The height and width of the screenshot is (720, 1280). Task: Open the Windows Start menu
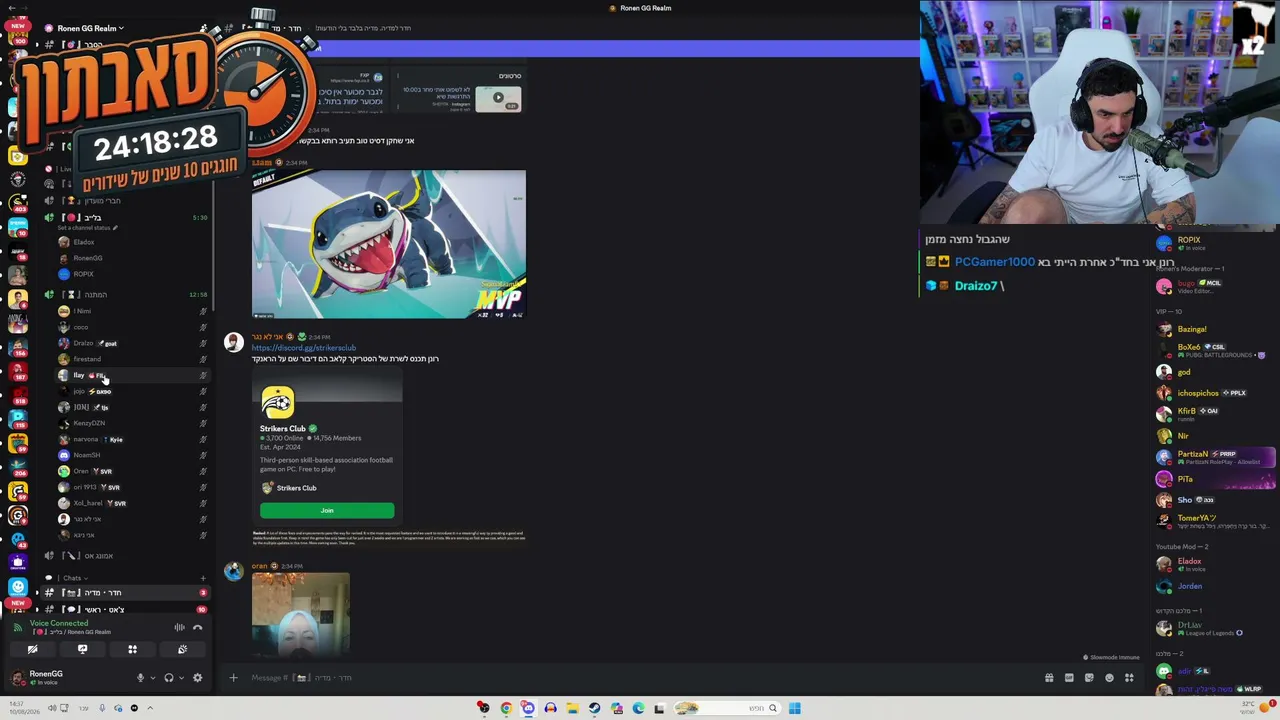(x=794, y=708)
